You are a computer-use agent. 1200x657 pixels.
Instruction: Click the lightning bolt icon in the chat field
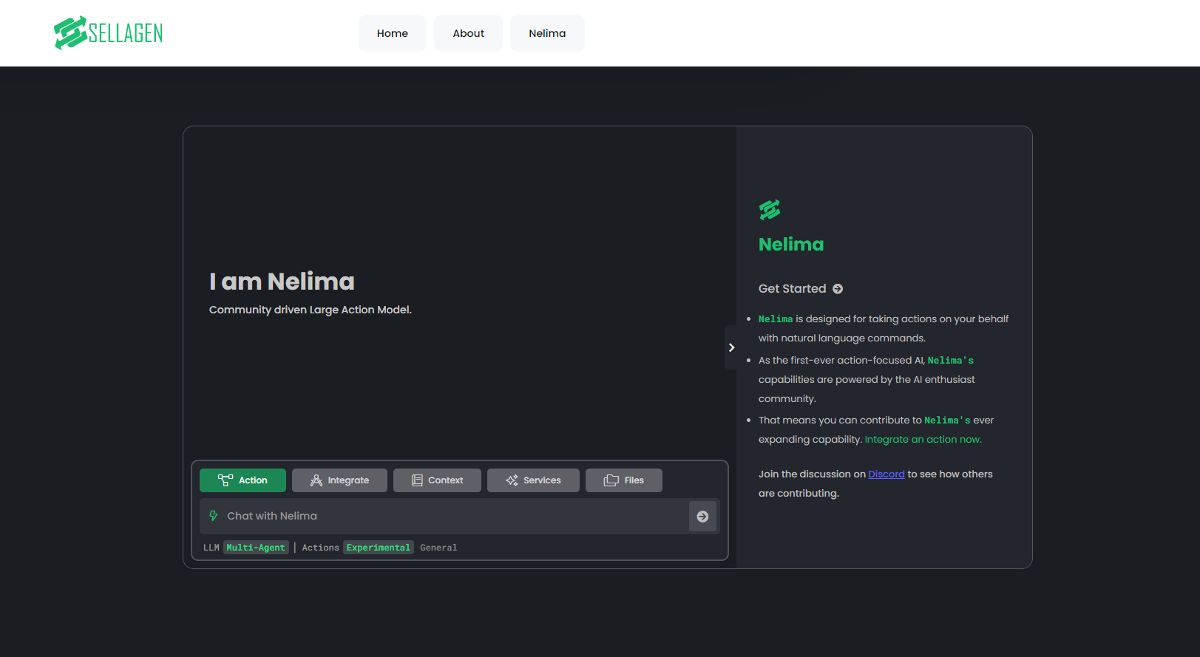click(213, 516)
